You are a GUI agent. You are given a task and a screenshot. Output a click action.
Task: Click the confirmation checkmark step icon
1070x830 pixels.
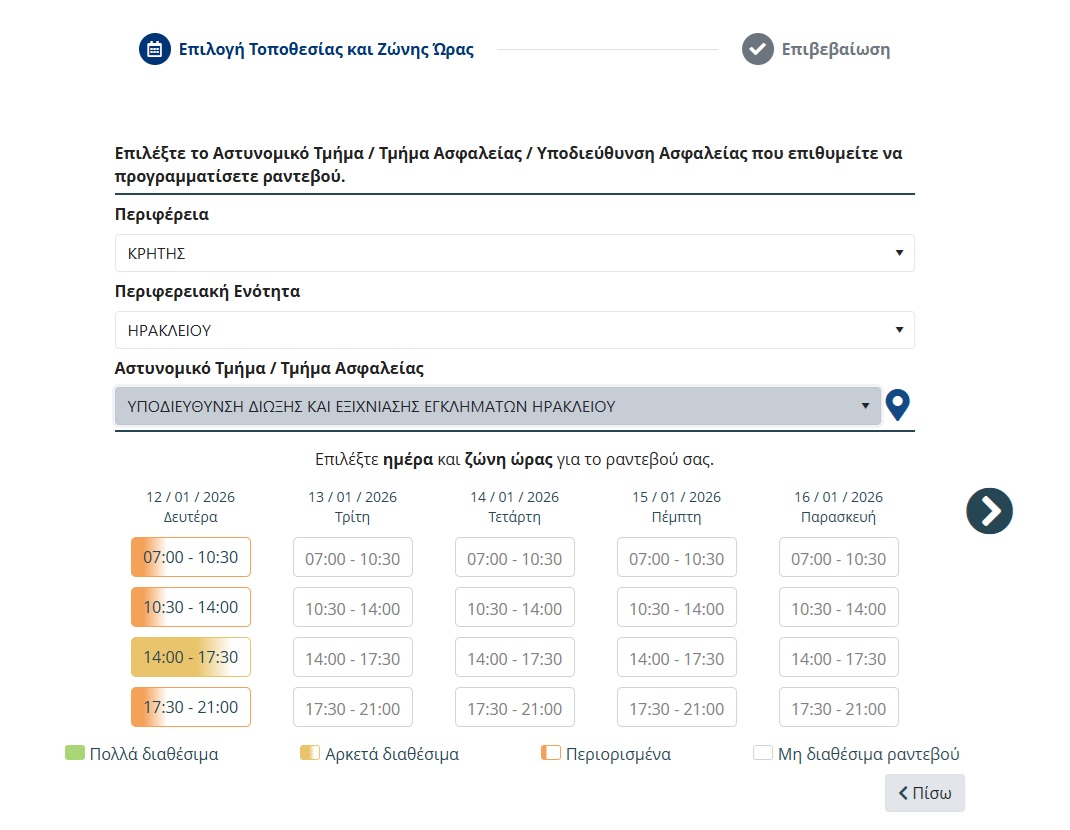click(x=758, y=49)
